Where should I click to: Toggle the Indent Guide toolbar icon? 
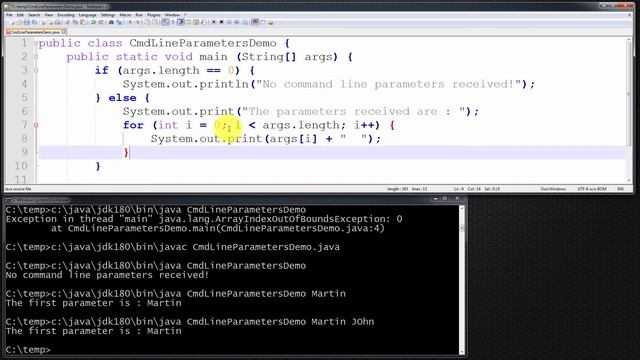181,22
